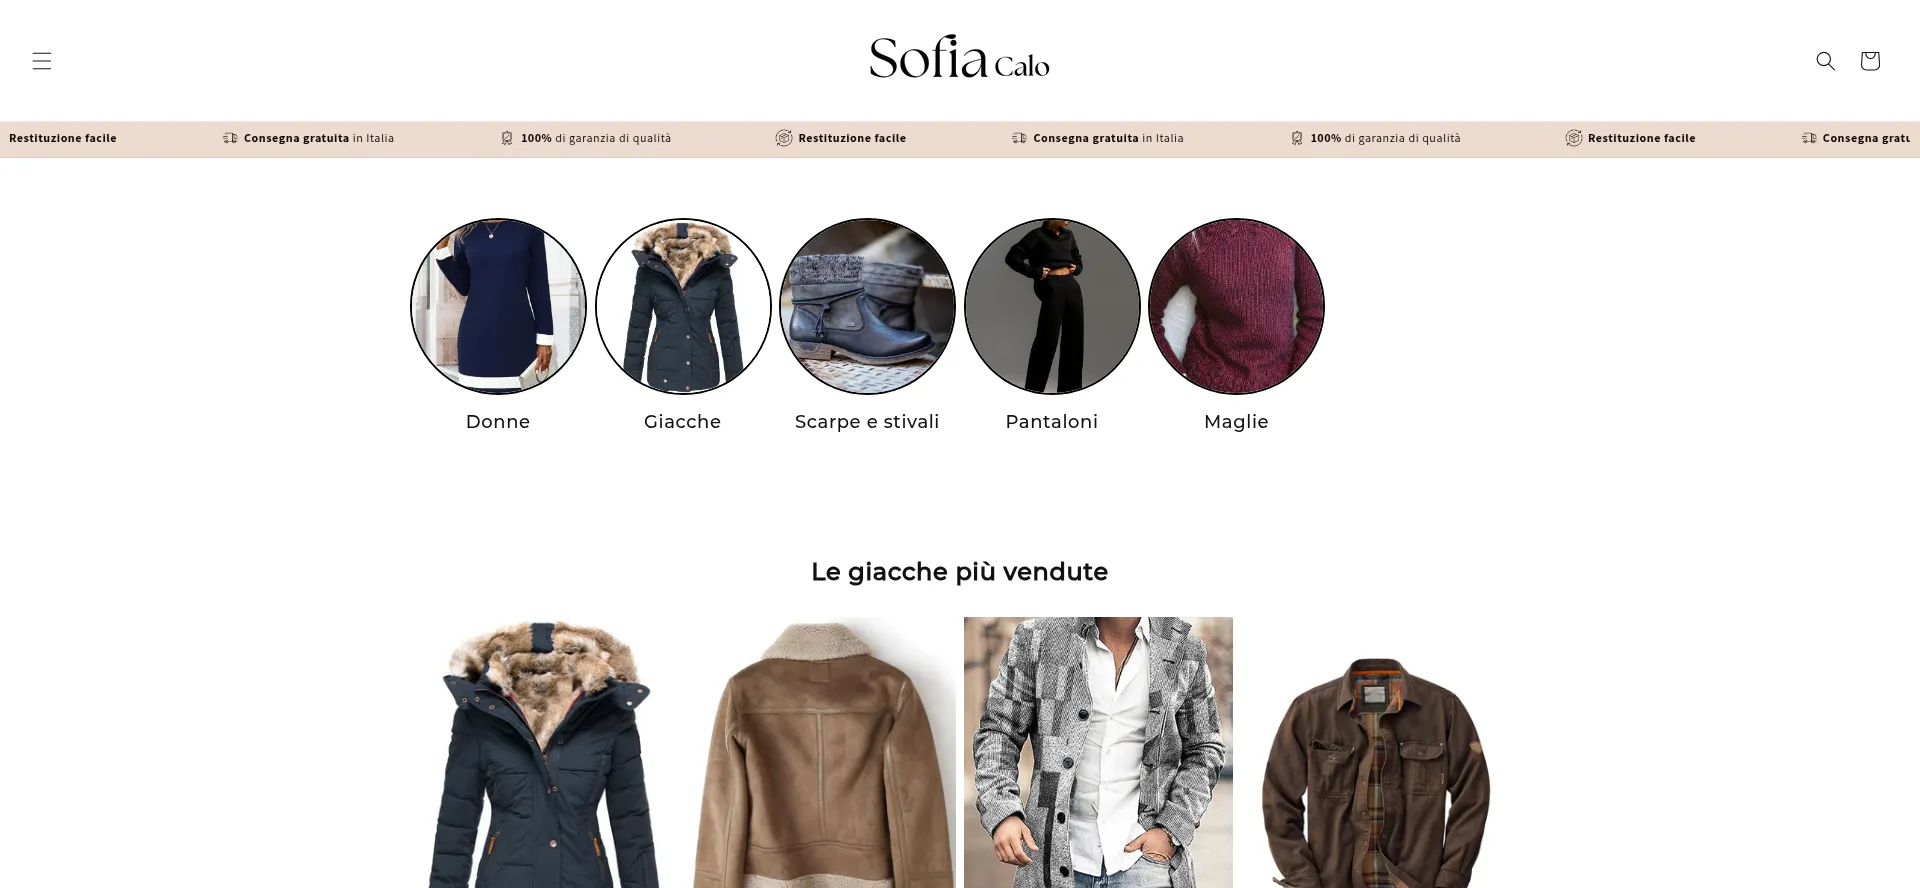Click the Sofia Calo logo
1920x888 pixels.
[959, 57]
